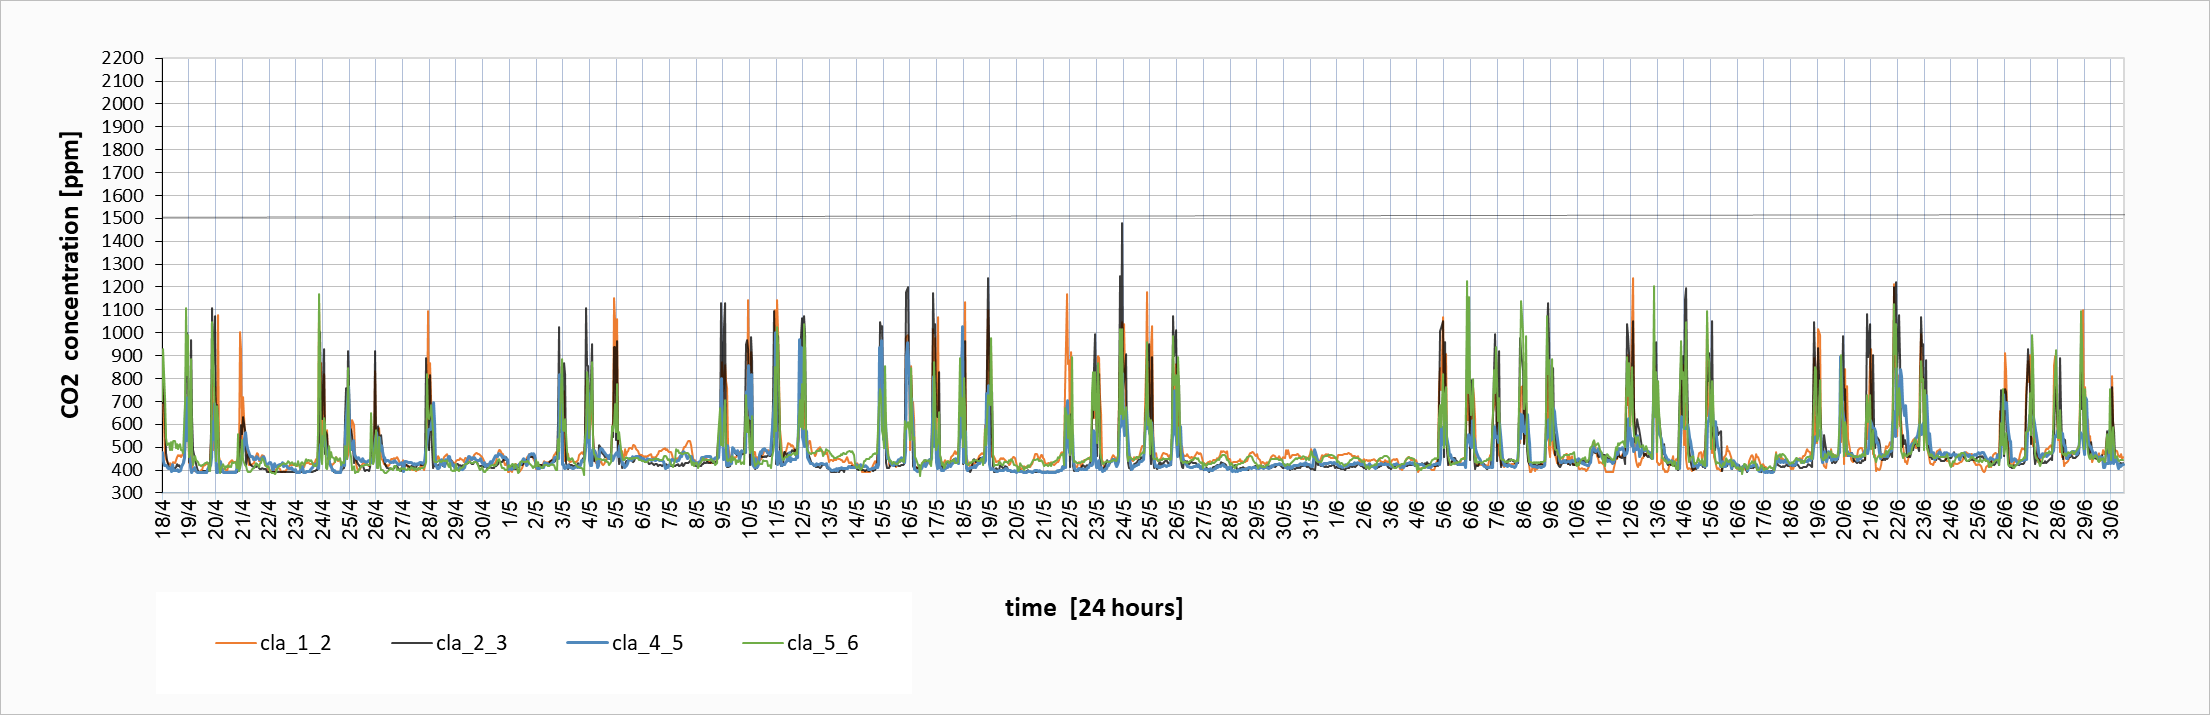The width and height of the screenshot is (2210, 715).
Task: Click the black line swatch in legend
Action: coord(412,643)
